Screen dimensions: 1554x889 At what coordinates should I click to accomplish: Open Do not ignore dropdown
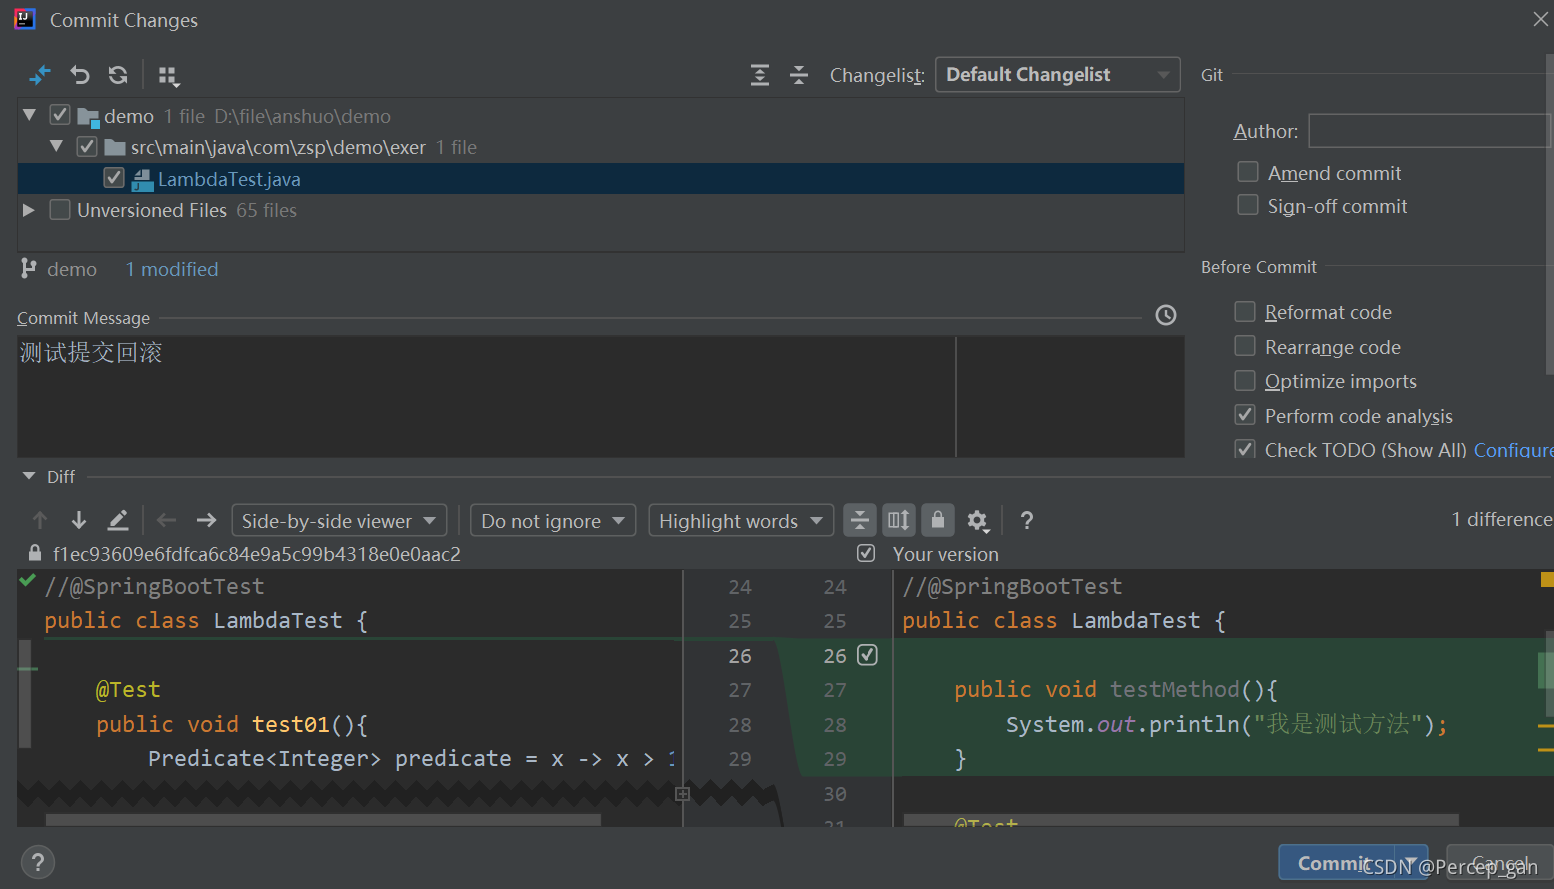click(x=553, y=521)
